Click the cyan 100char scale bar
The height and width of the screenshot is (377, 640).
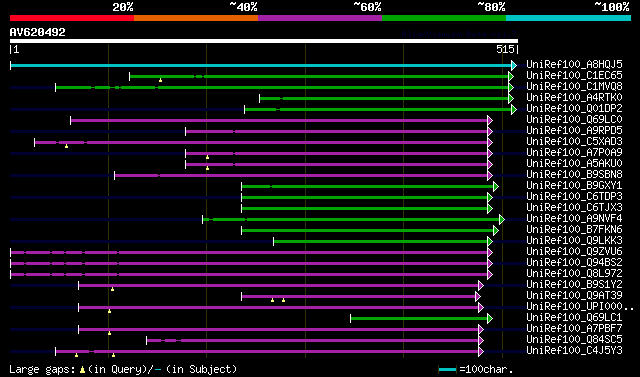tap(447, 370)
